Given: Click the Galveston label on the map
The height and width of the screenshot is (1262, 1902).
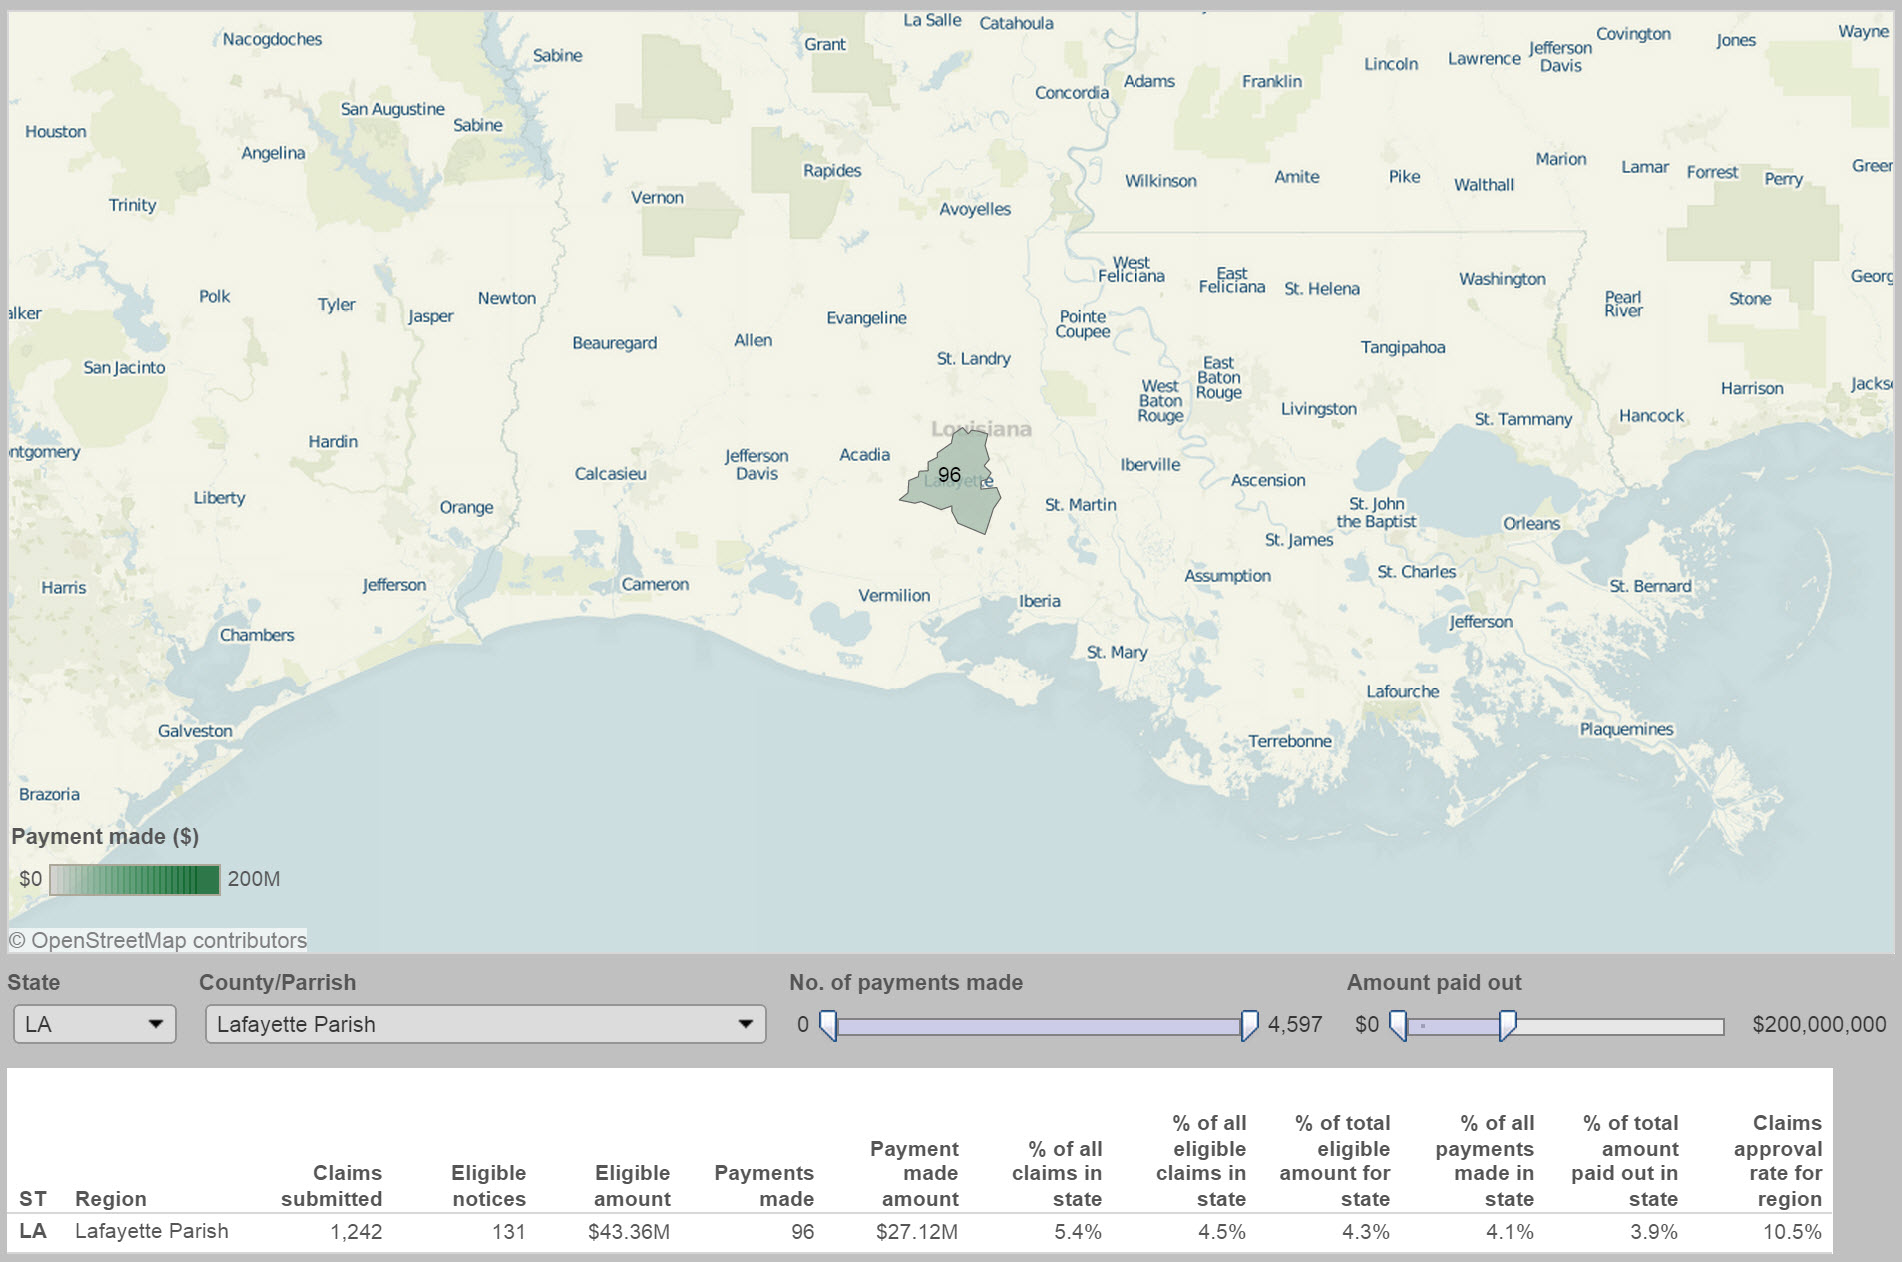Looking at the screenshot, I should coord(195,731).
